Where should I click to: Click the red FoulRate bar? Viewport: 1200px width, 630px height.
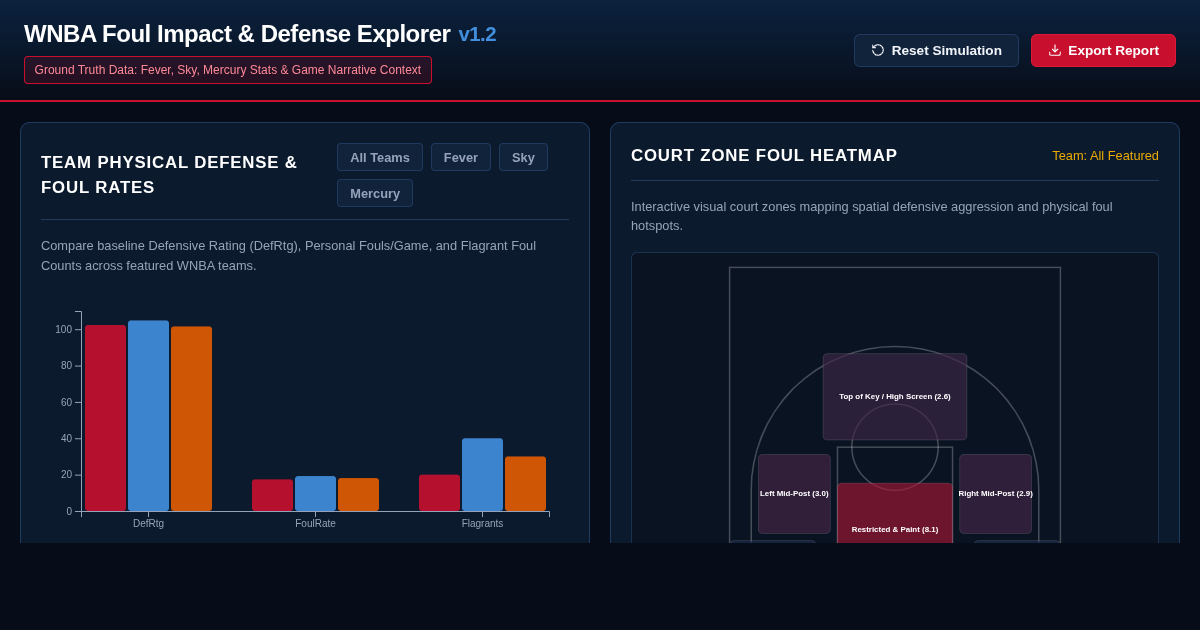tap(272, 495)
